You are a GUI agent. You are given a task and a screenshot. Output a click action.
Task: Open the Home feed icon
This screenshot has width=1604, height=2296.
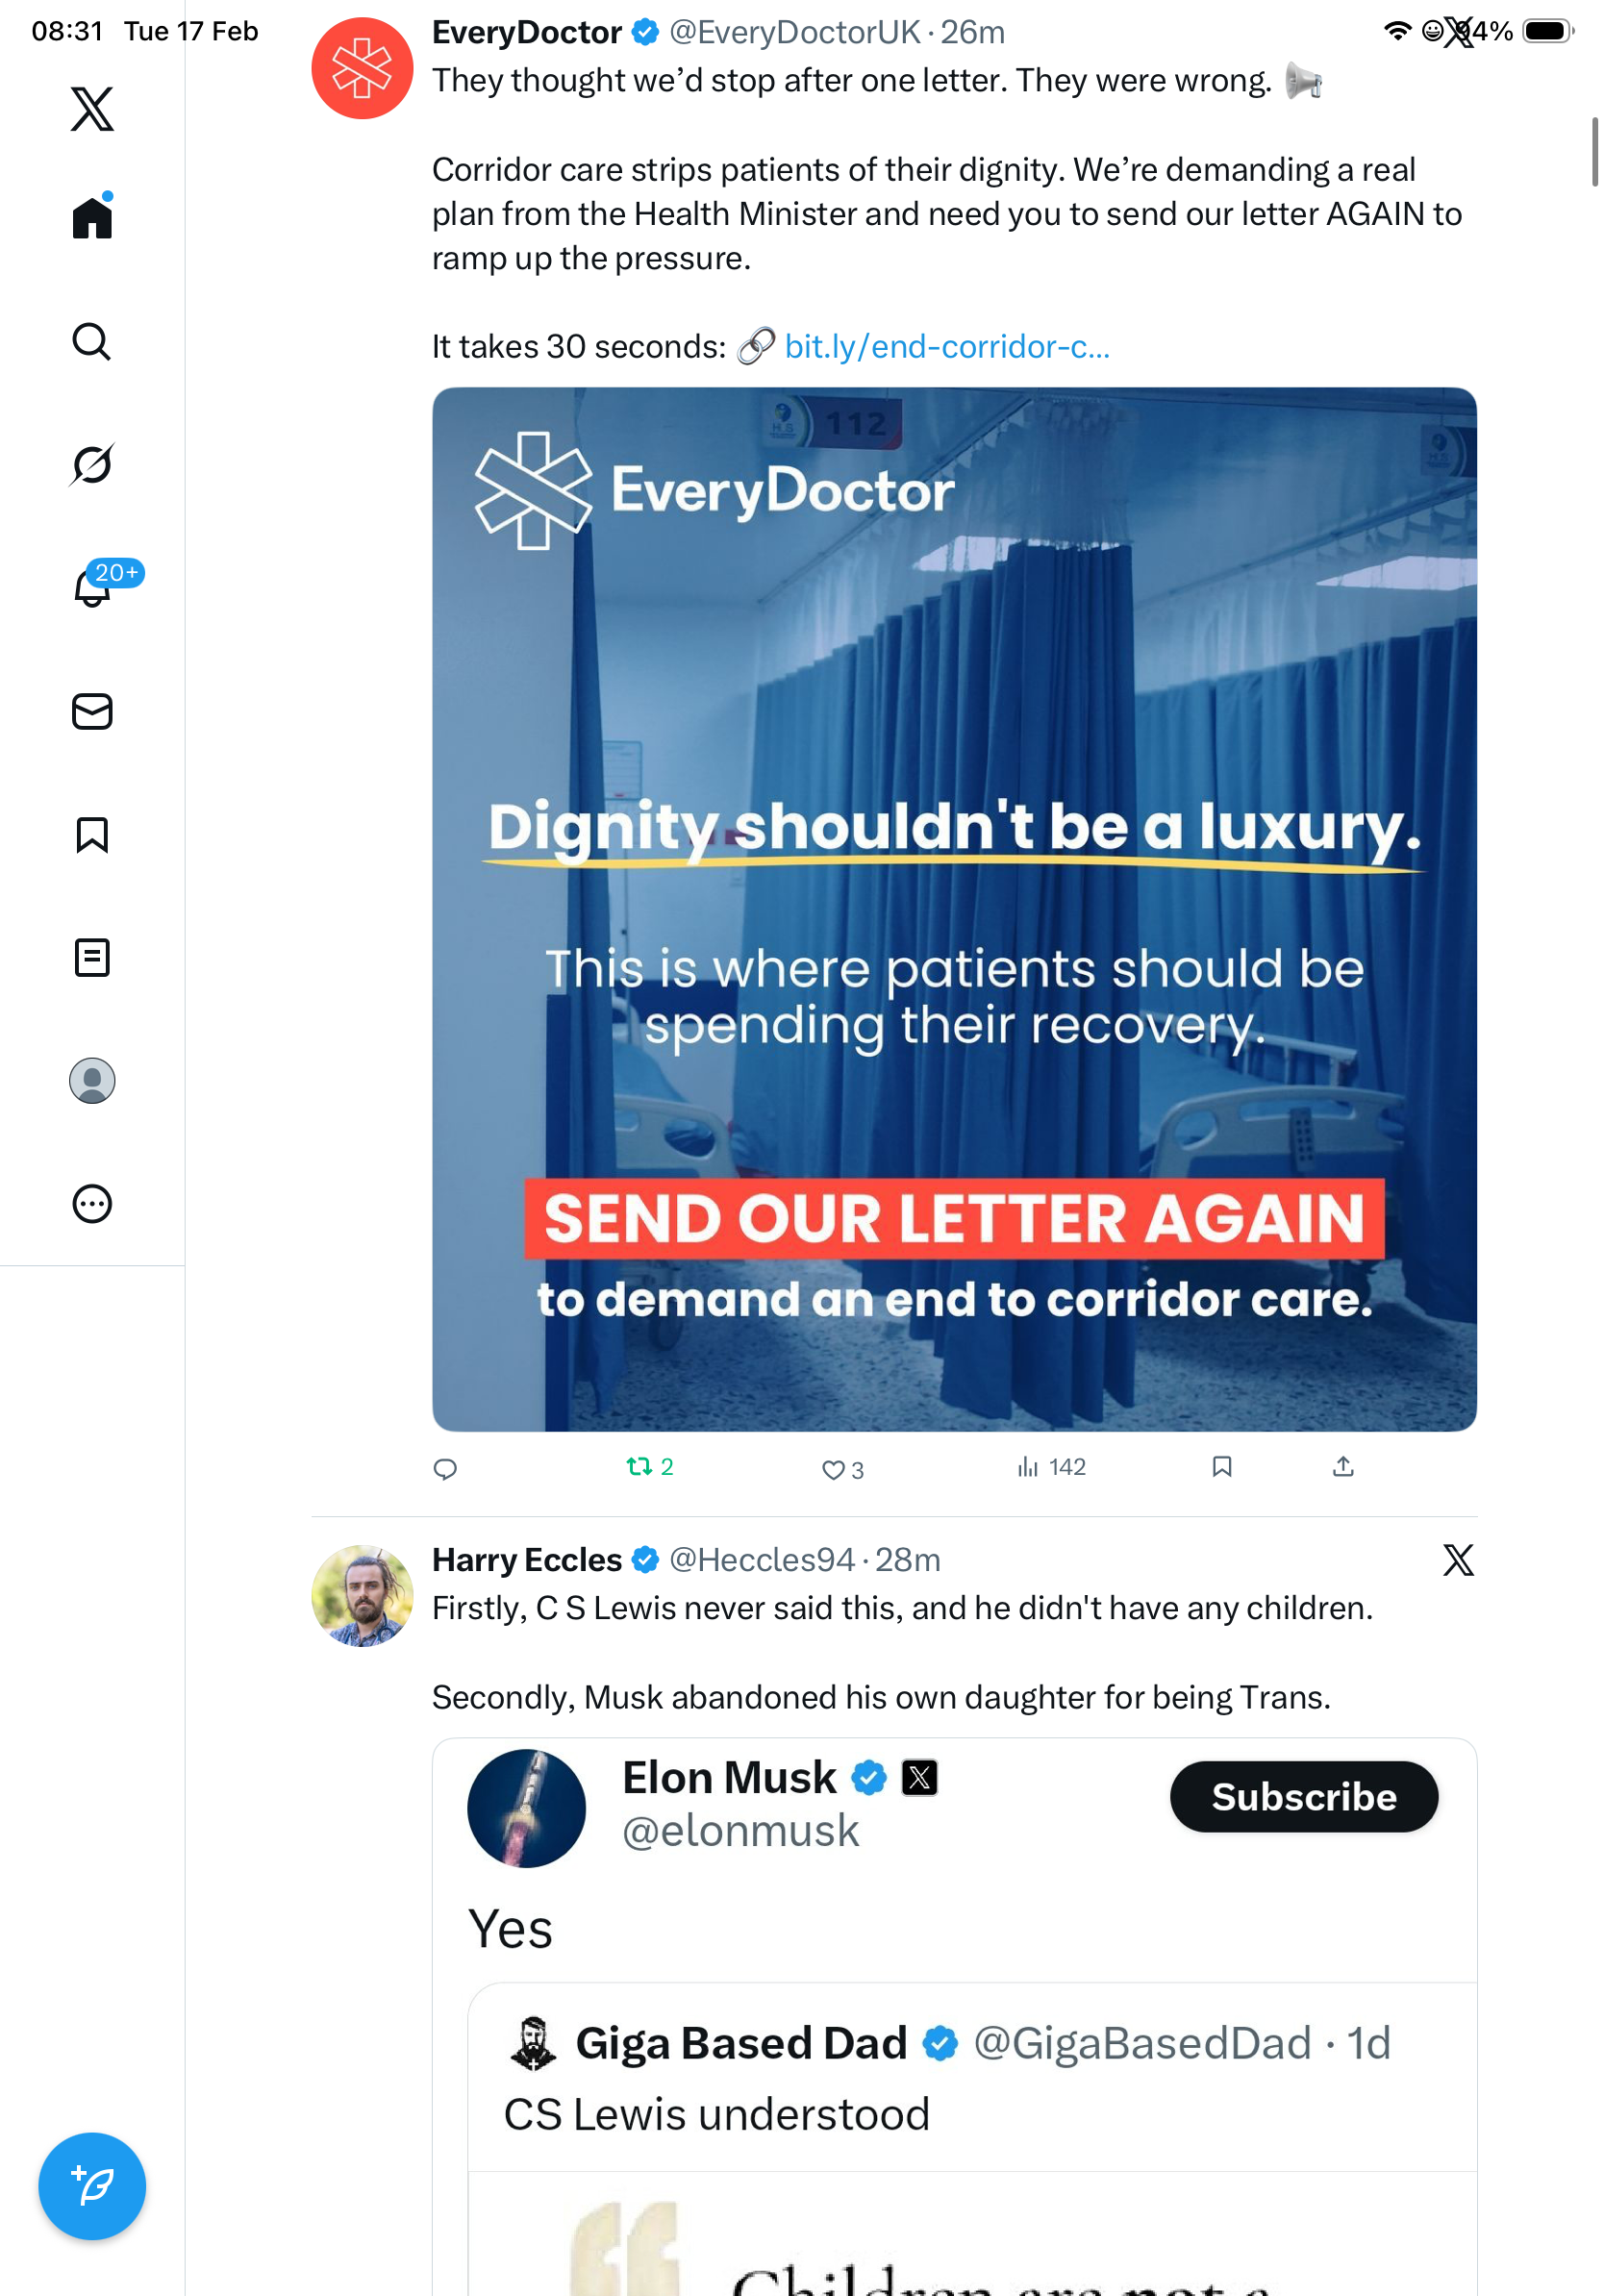[92, 217]
